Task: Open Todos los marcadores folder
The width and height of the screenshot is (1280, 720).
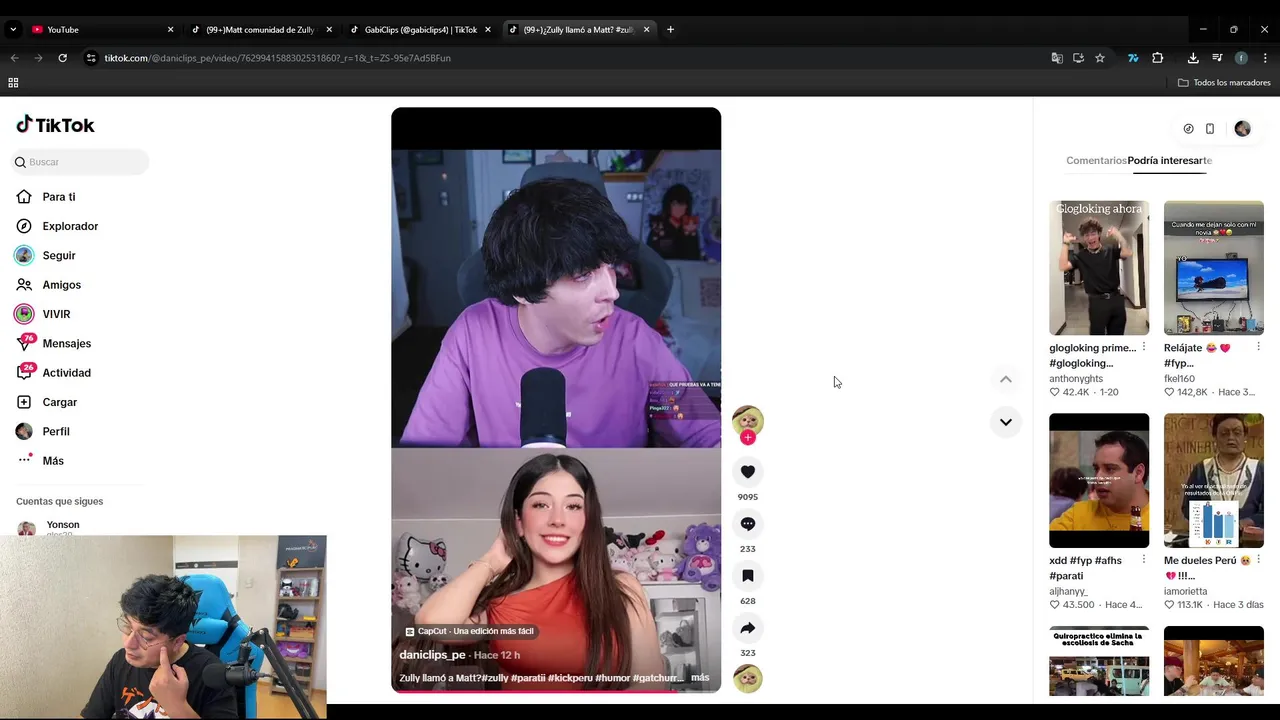Action: [1224, 83]
